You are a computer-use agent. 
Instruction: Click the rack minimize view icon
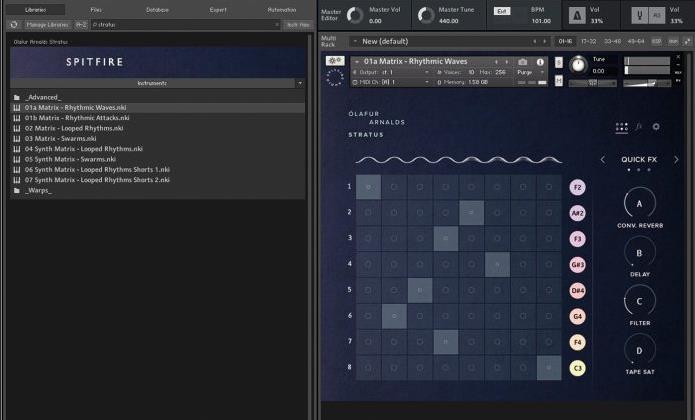687,41
